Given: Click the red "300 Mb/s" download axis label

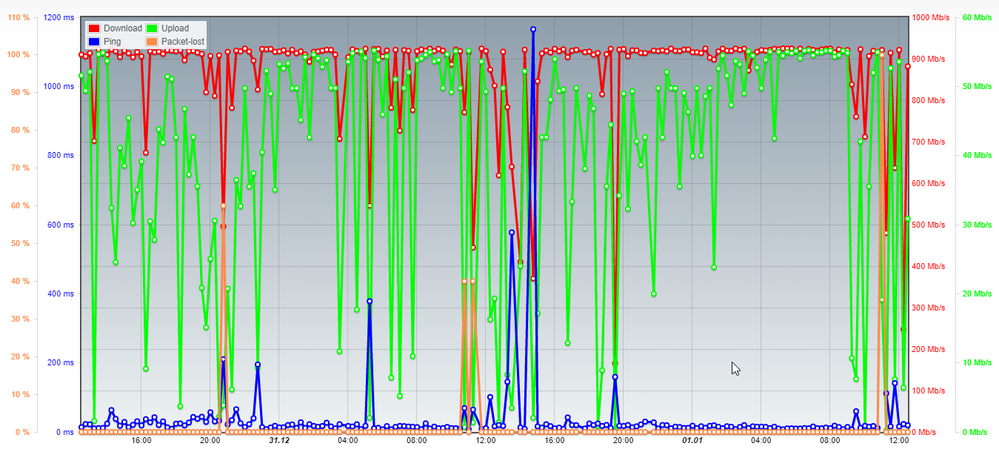Looking at the screenshot, I should point(929,308).
